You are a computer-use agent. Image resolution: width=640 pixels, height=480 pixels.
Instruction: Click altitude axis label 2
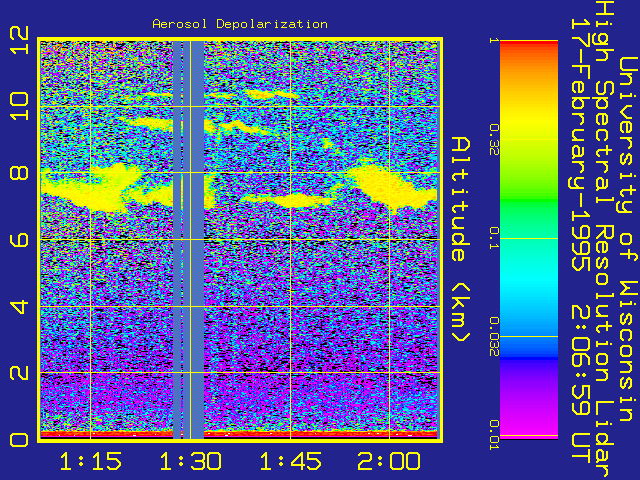click(19, 373)
